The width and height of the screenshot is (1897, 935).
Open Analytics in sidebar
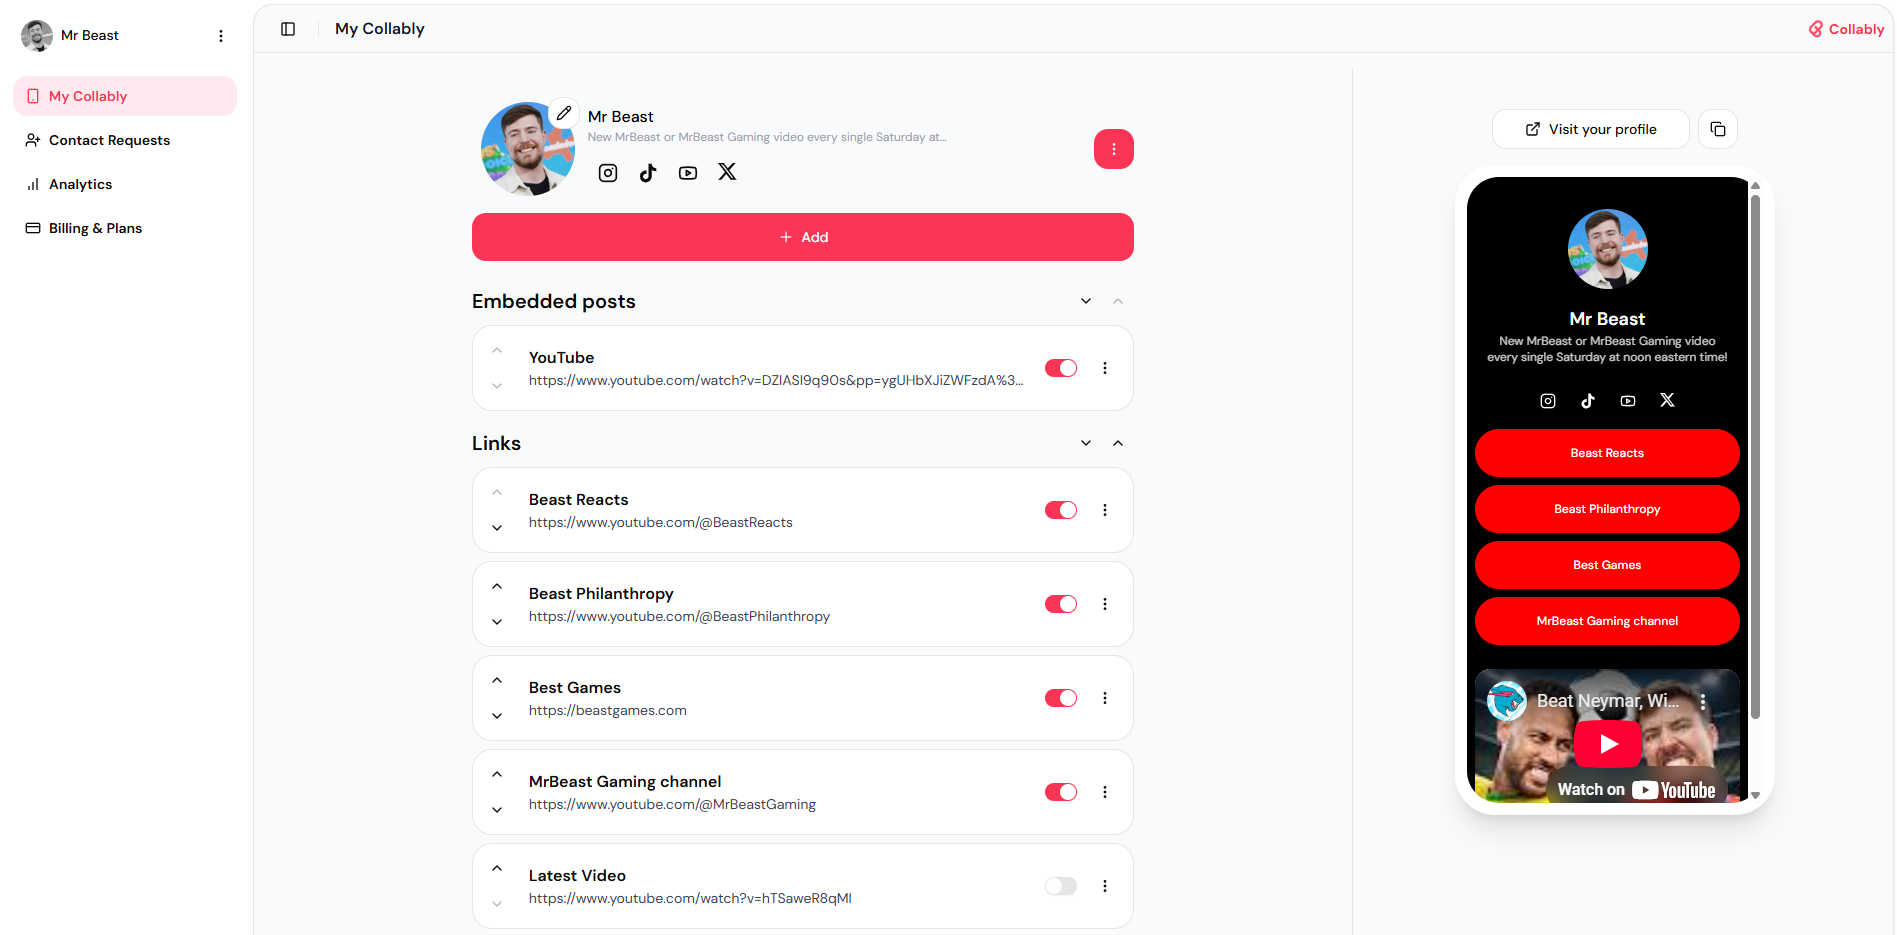(x=125, y=184)
